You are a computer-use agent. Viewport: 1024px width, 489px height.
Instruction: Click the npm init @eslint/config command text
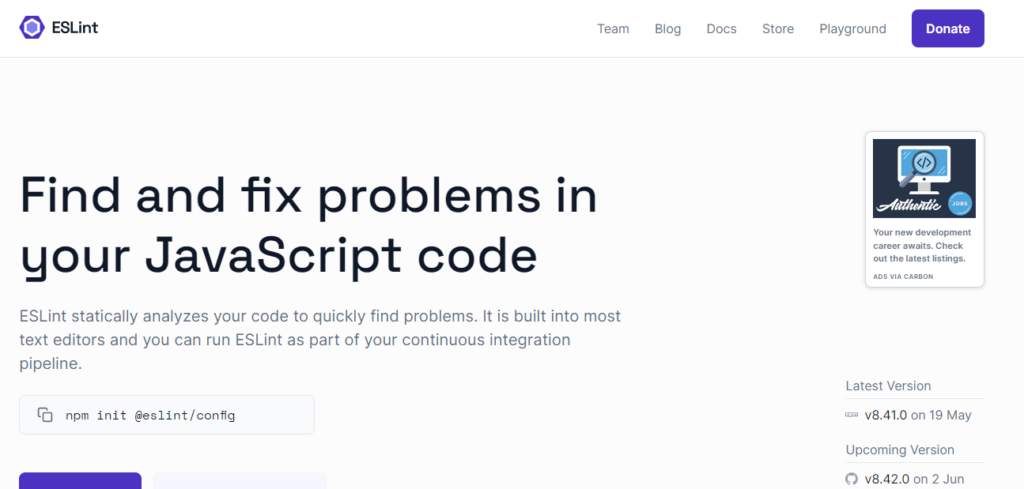[x=150, y=415]
